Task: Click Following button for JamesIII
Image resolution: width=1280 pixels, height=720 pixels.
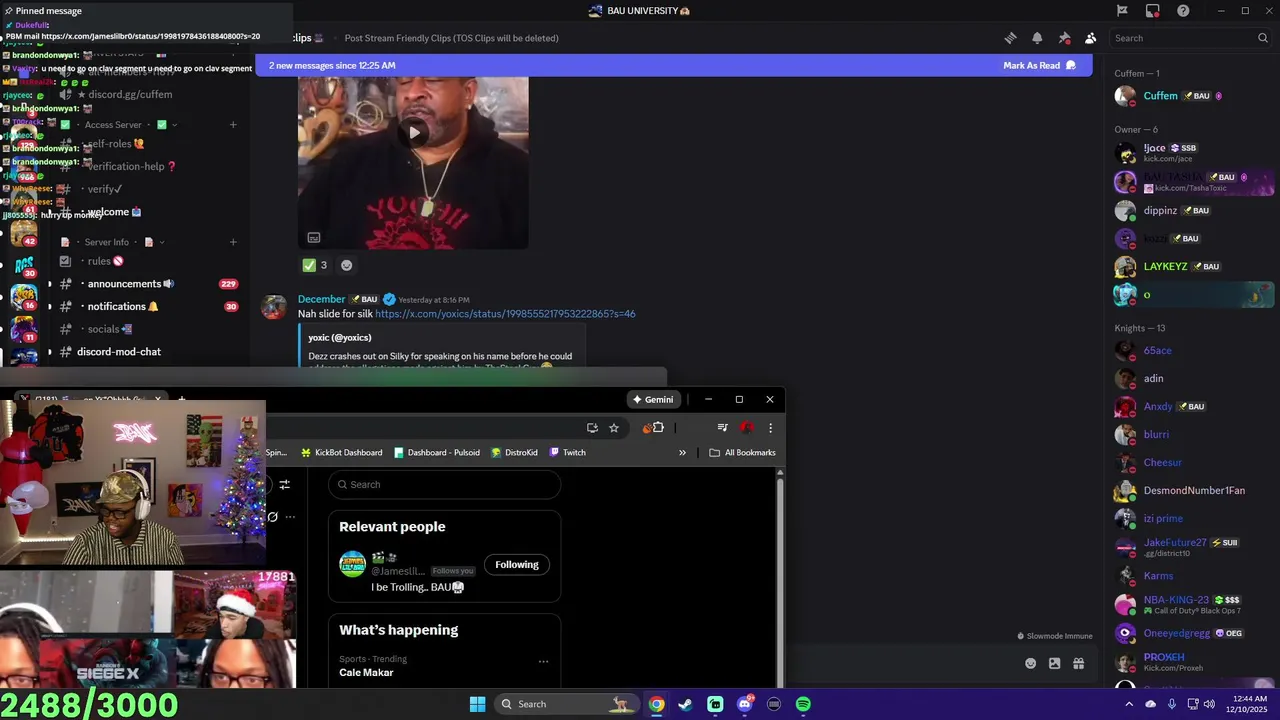Action: click(x=516, y=564)
